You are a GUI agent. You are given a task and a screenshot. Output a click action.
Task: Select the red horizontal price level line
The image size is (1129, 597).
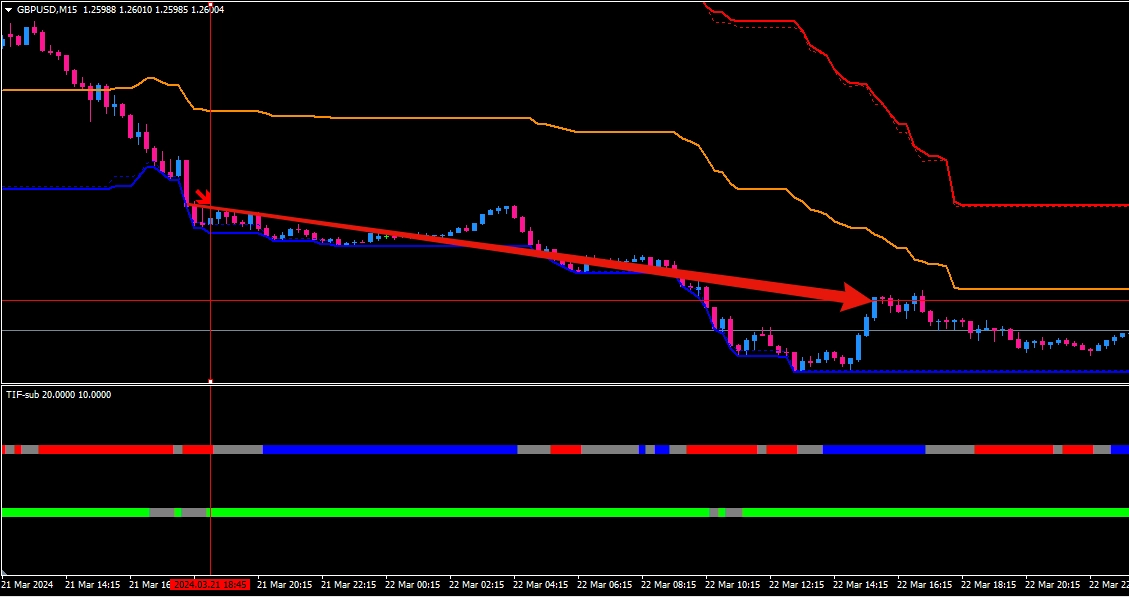click(x=500, y=300)
